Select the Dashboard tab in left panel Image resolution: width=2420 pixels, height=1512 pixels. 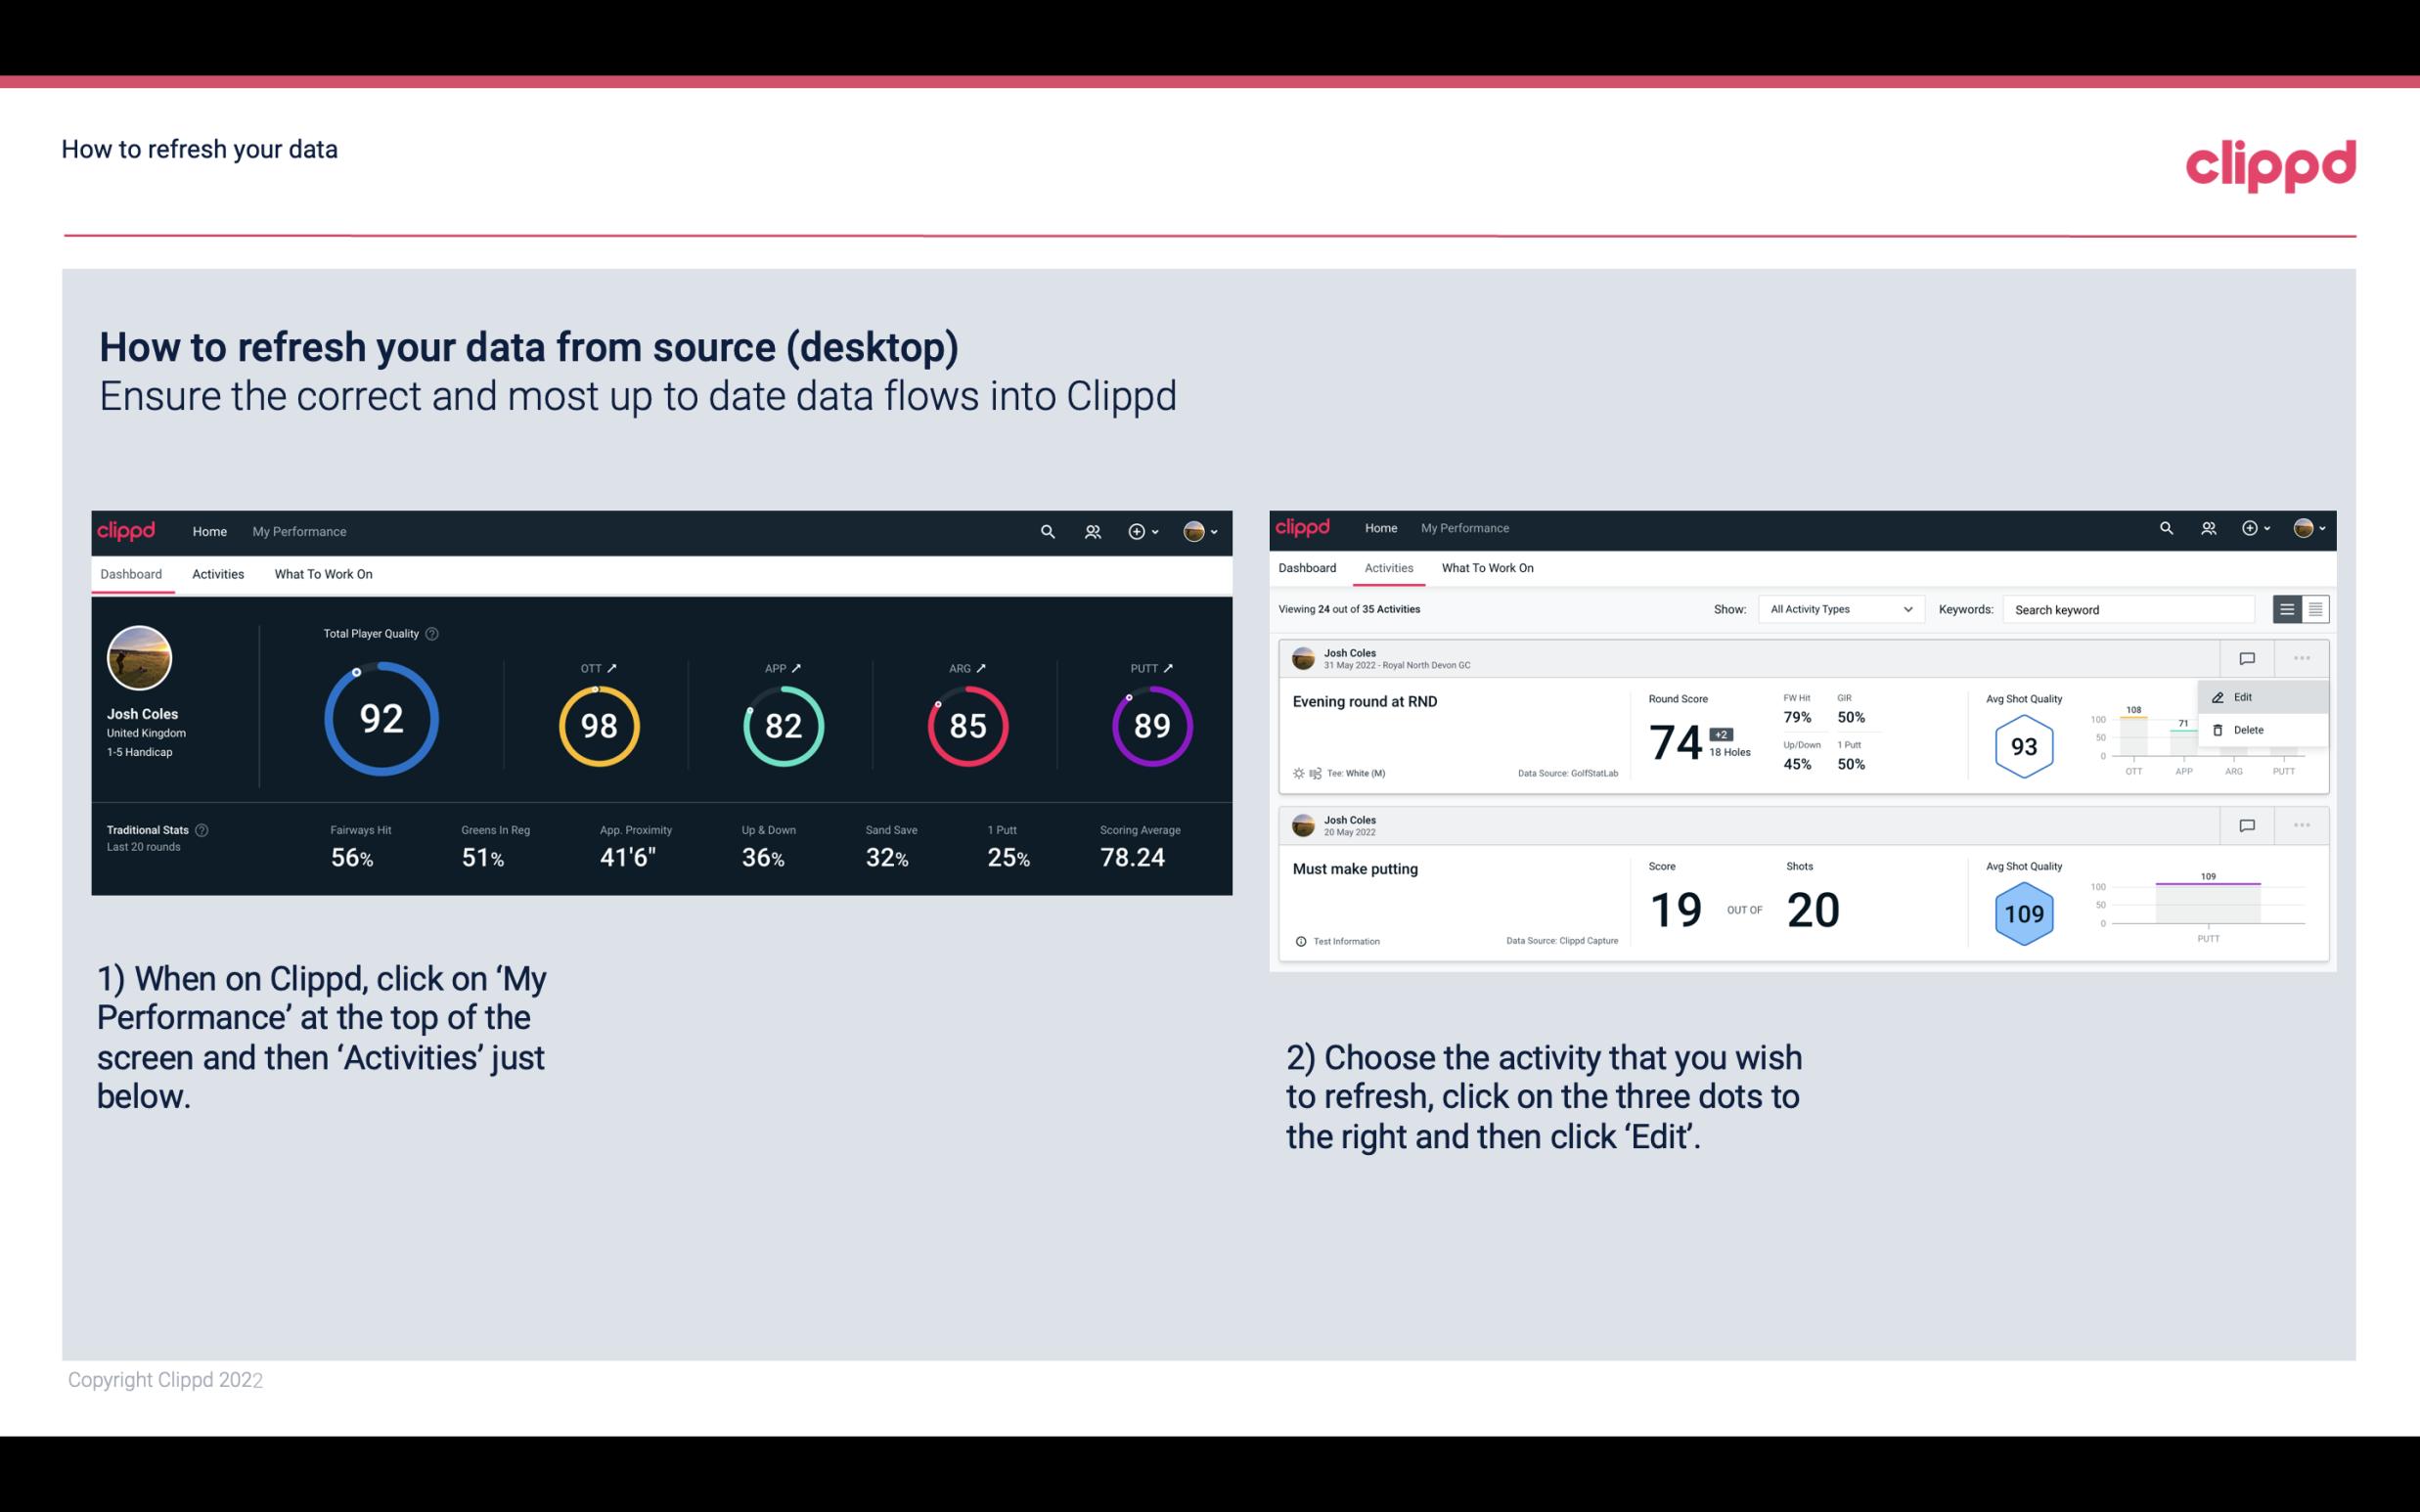[x=132, y=573]
